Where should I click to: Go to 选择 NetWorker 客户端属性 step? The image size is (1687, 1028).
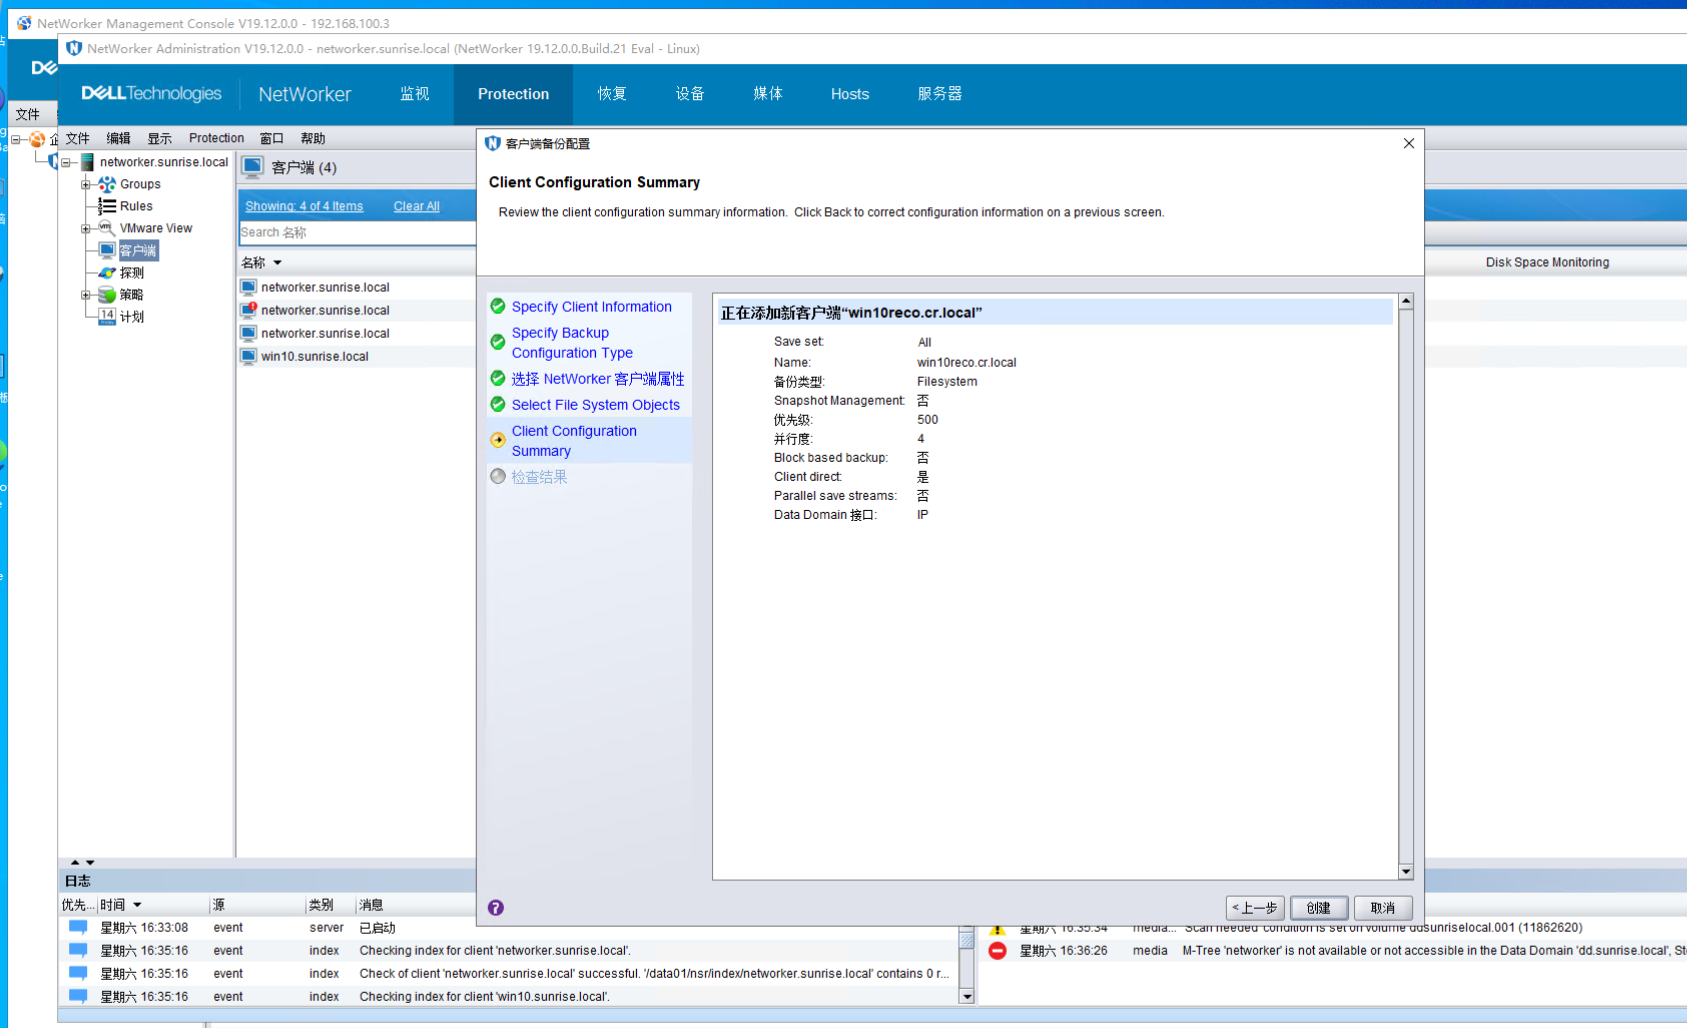click(x=598, y=379)
